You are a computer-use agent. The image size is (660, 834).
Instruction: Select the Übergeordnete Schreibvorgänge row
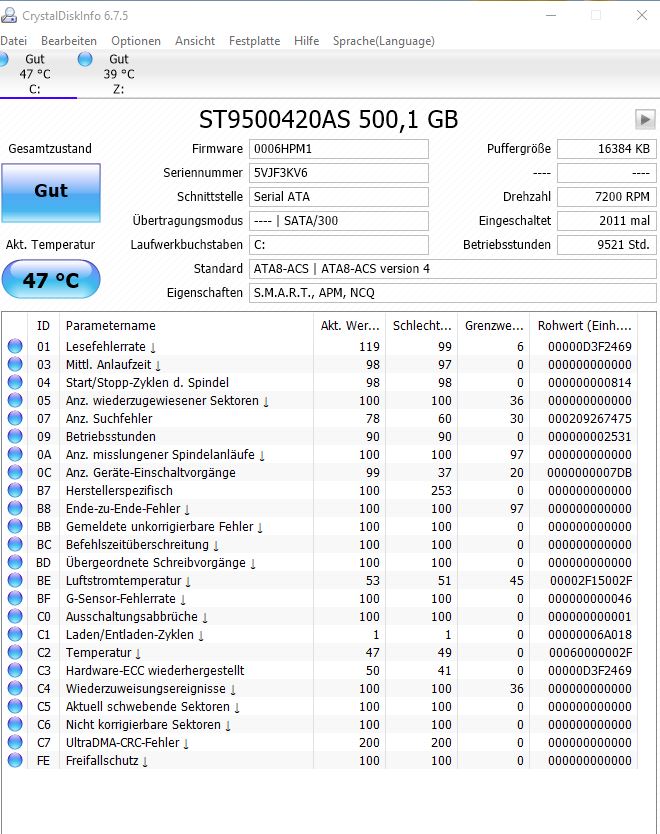[319, 563]
